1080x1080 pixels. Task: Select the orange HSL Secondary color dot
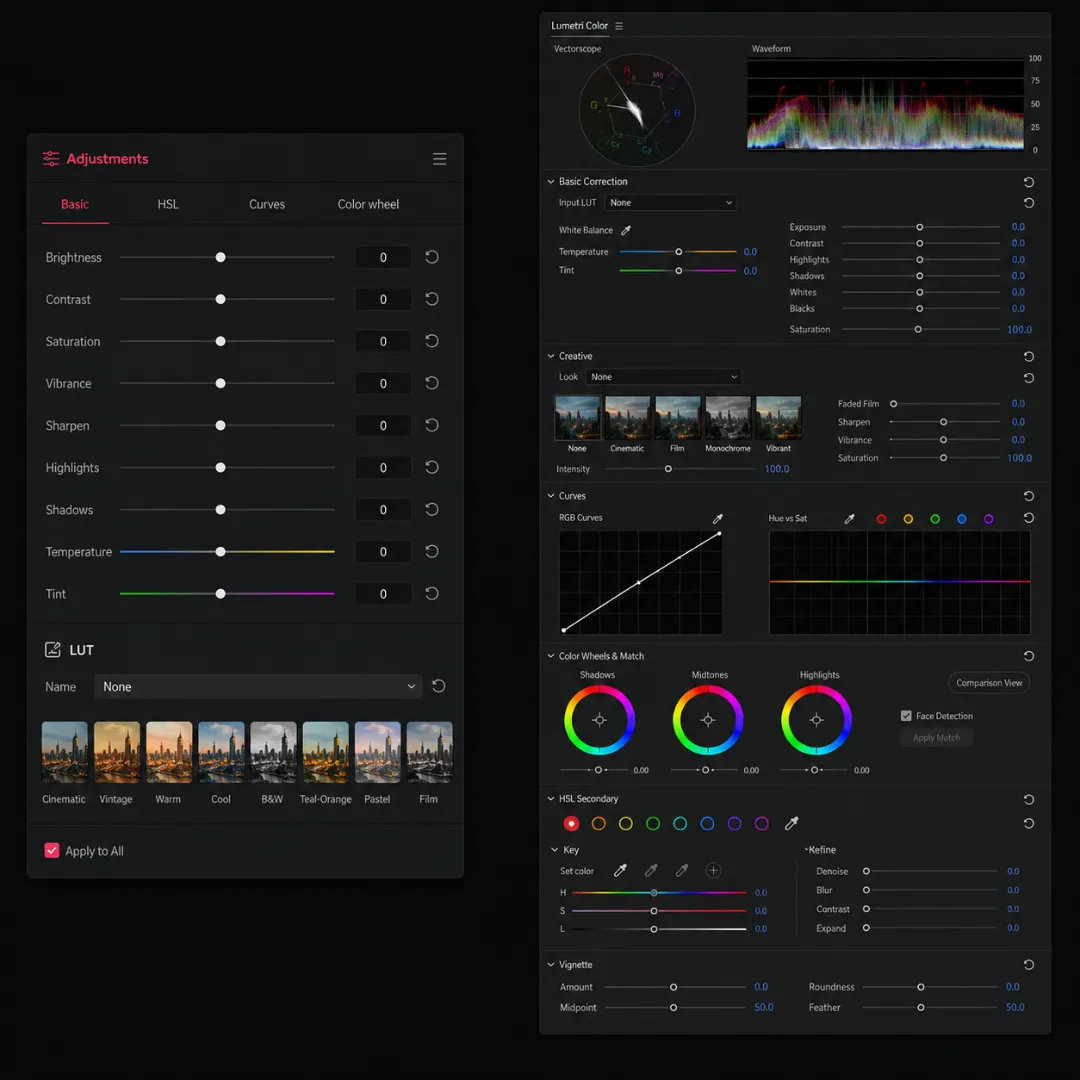(x=599, y=823)
